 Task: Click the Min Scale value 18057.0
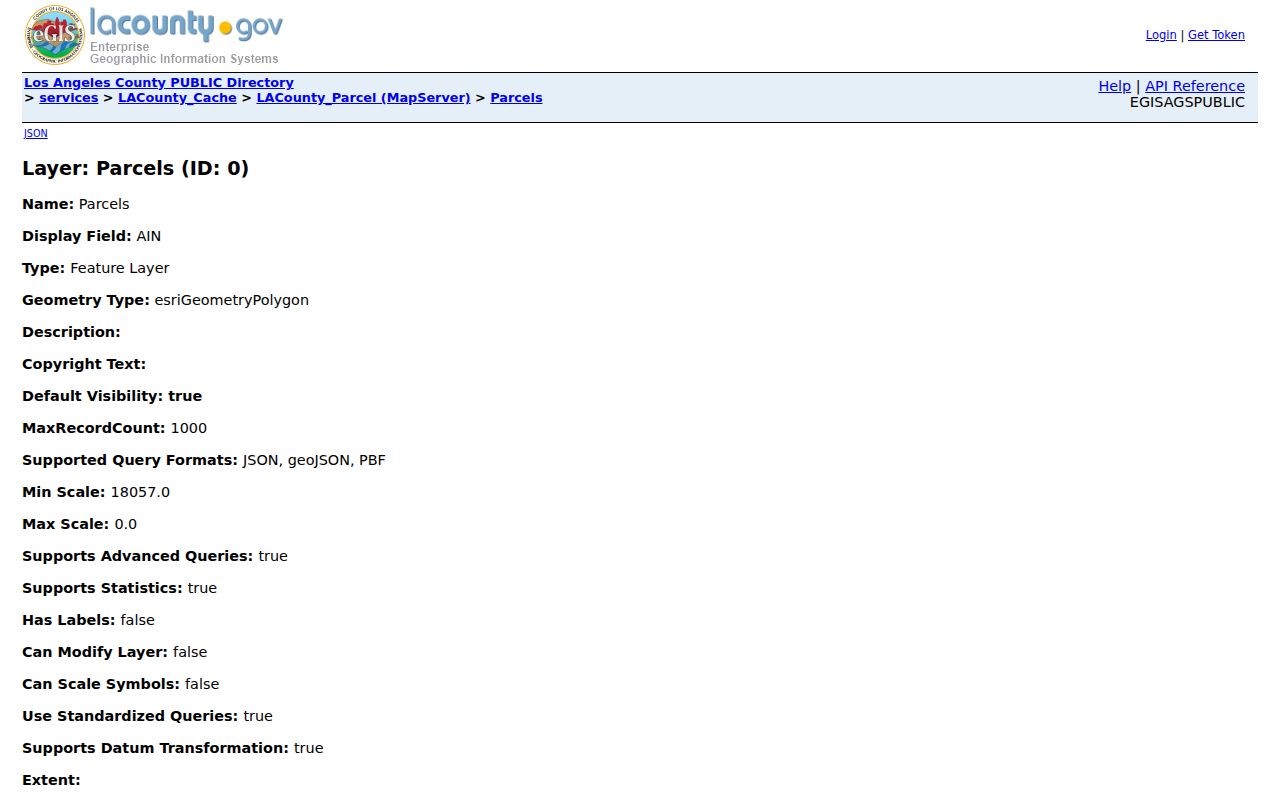click(140, 492)
